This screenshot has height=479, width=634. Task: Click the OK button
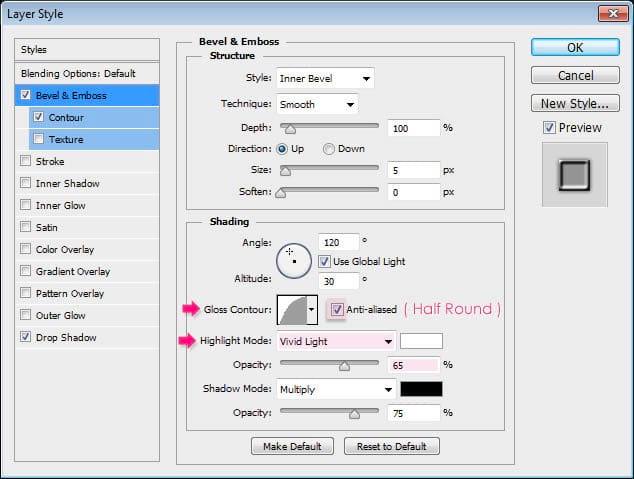pos(575,48)
